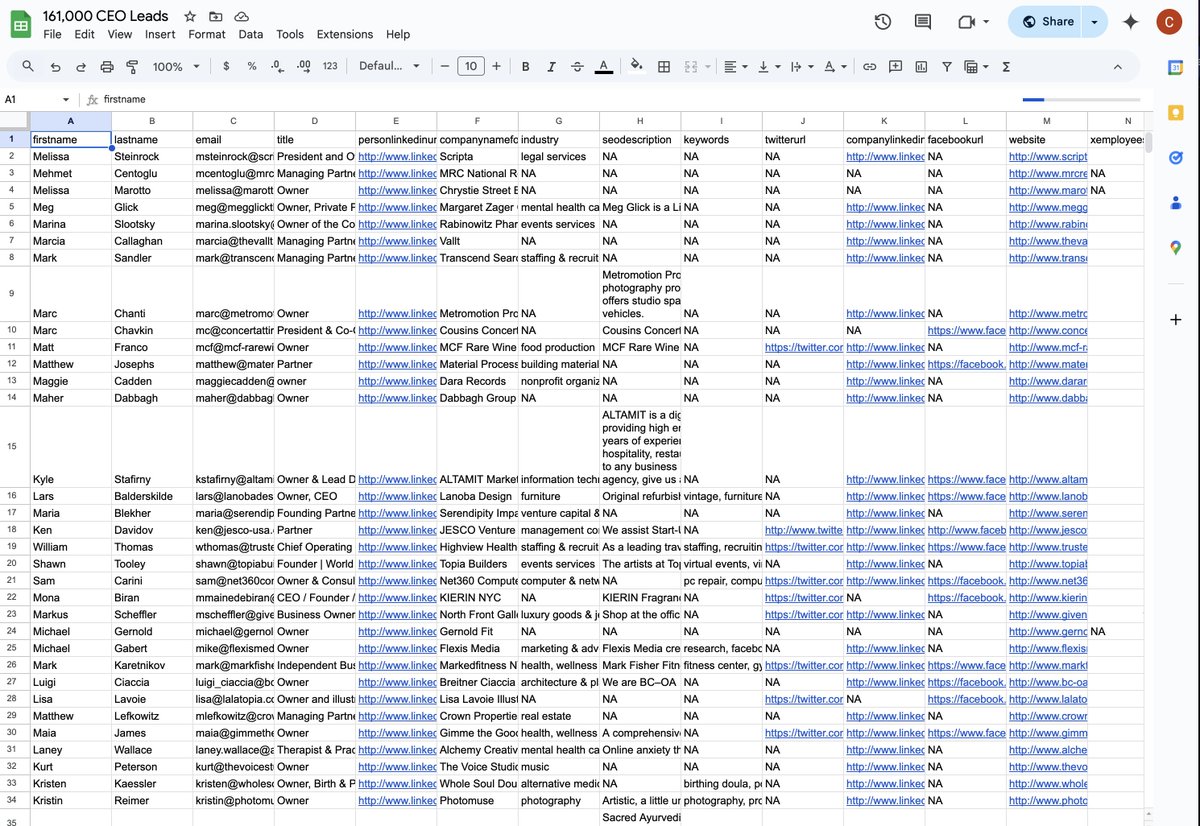Toggle bold formatting

click(x=525, y=66)
